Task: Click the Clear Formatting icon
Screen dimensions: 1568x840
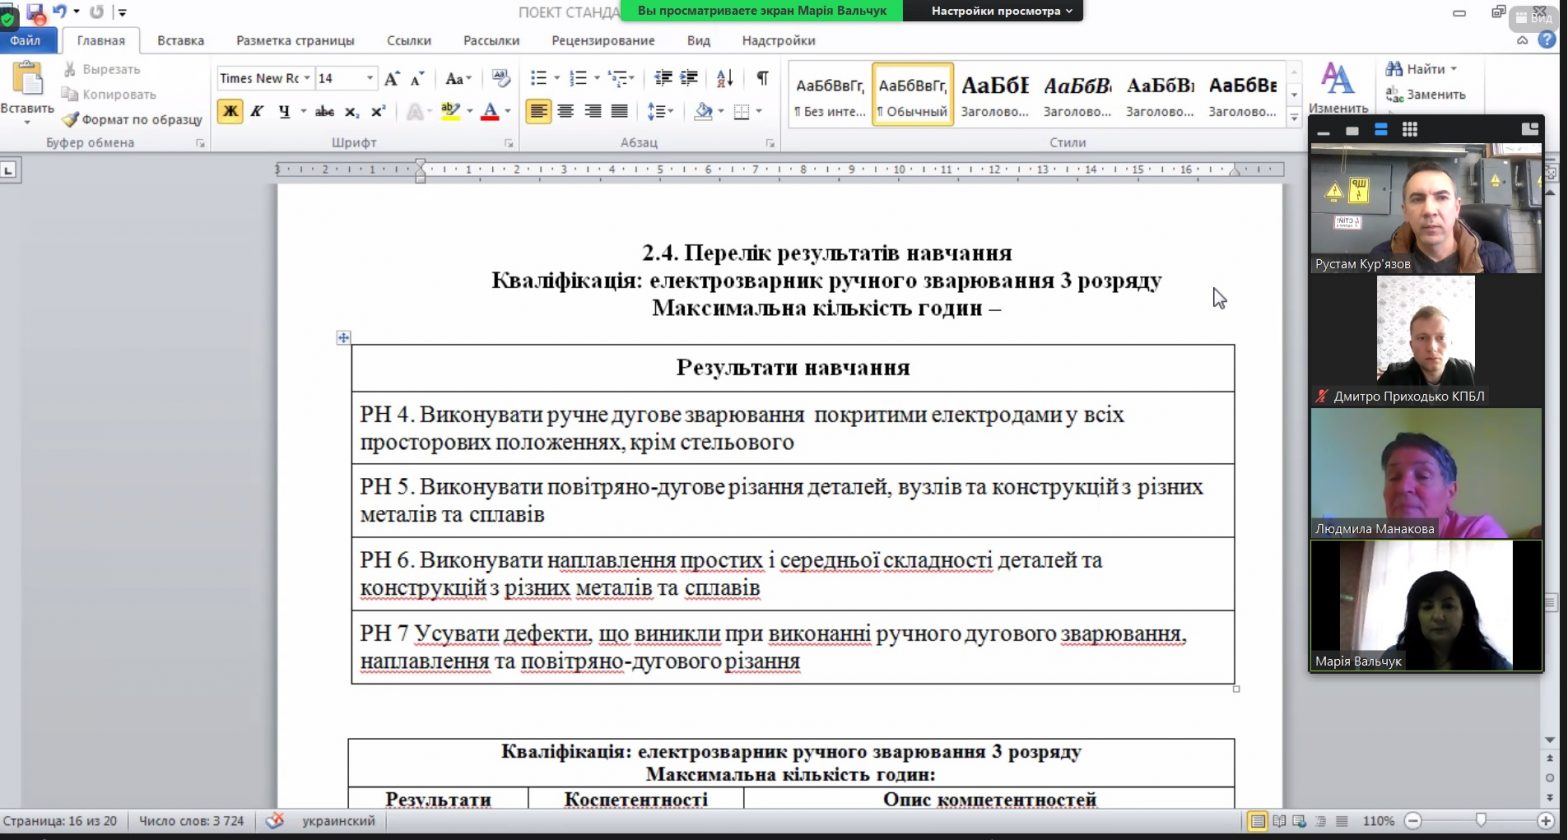Action: [x=501, y=78]
